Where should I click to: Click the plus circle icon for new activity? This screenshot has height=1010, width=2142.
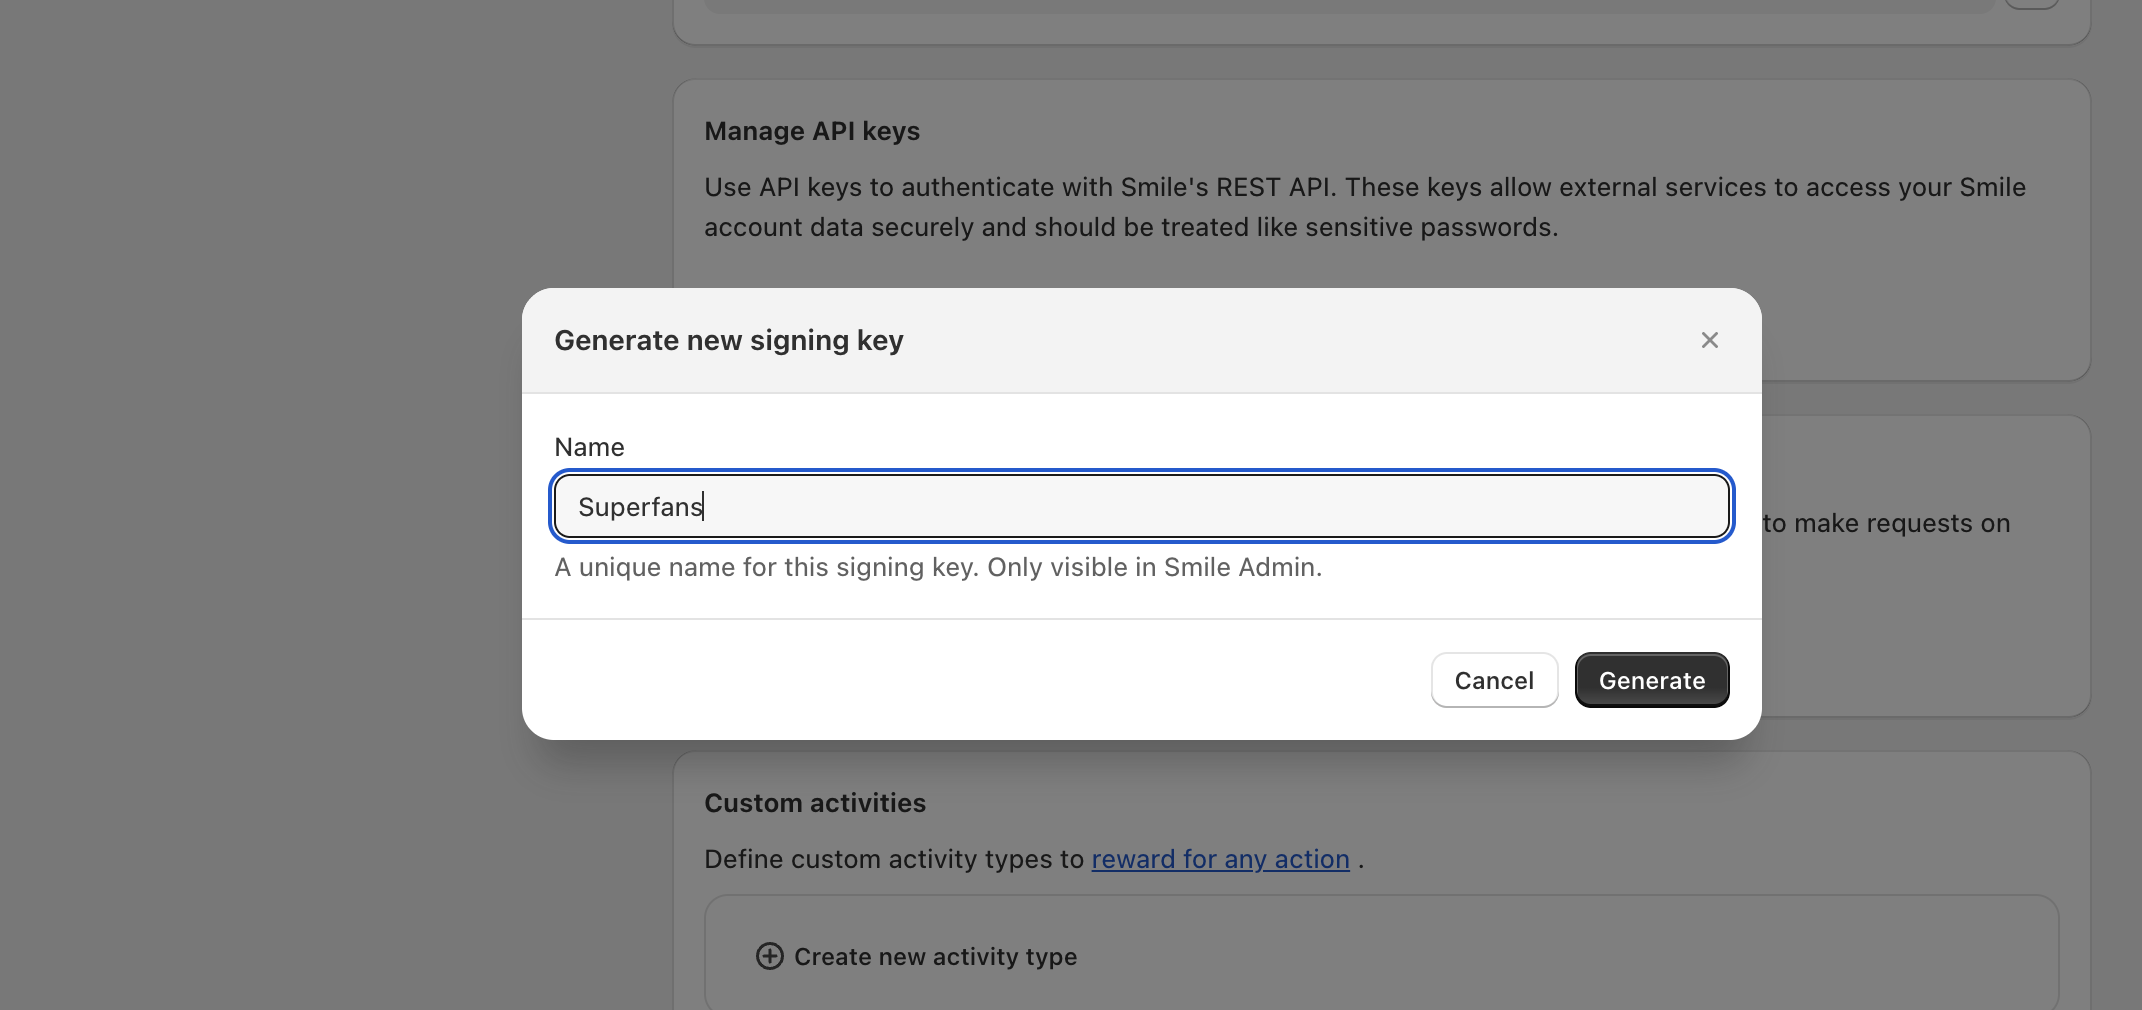[769, 956]
